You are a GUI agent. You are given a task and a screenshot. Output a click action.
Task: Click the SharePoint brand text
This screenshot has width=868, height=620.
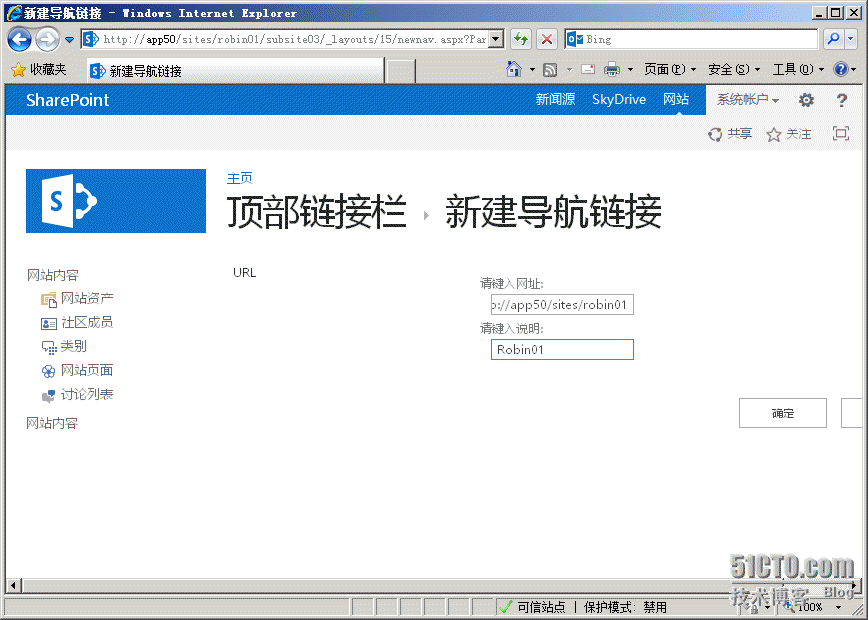point(68,100)
